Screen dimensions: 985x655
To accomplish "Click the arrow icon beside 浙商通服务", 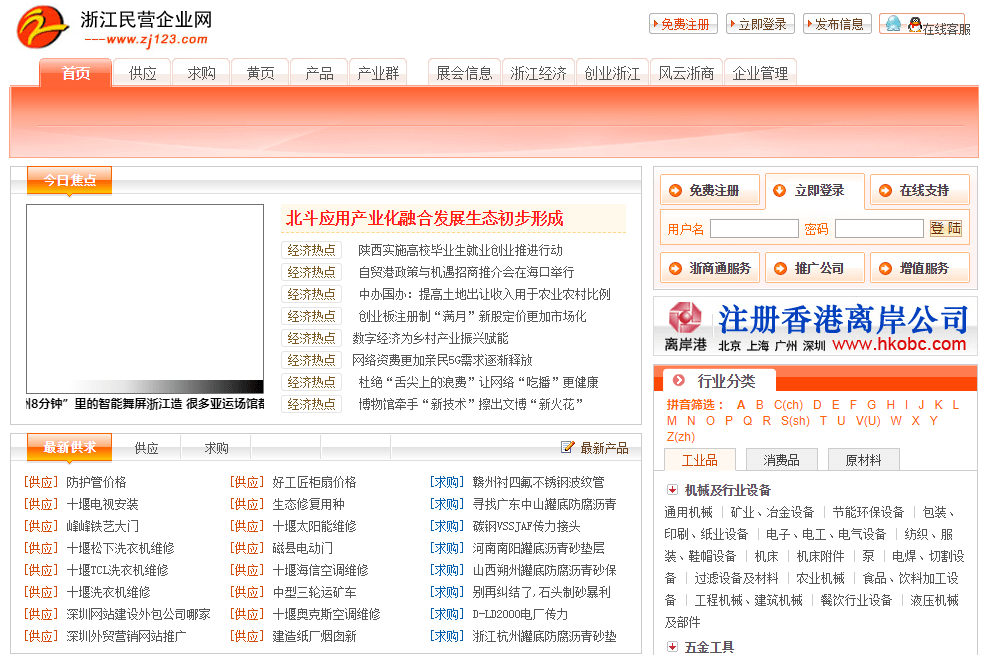I will click(674, 268).
